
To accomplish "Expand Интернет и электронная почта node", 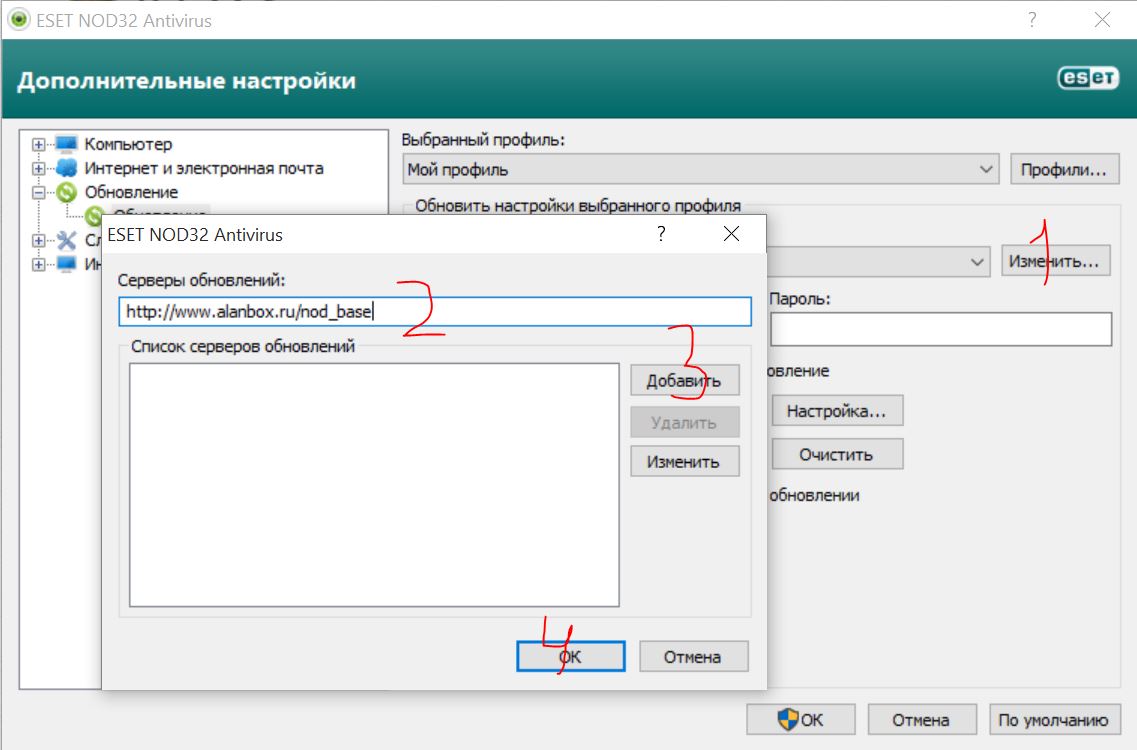I will pos(38,168).
